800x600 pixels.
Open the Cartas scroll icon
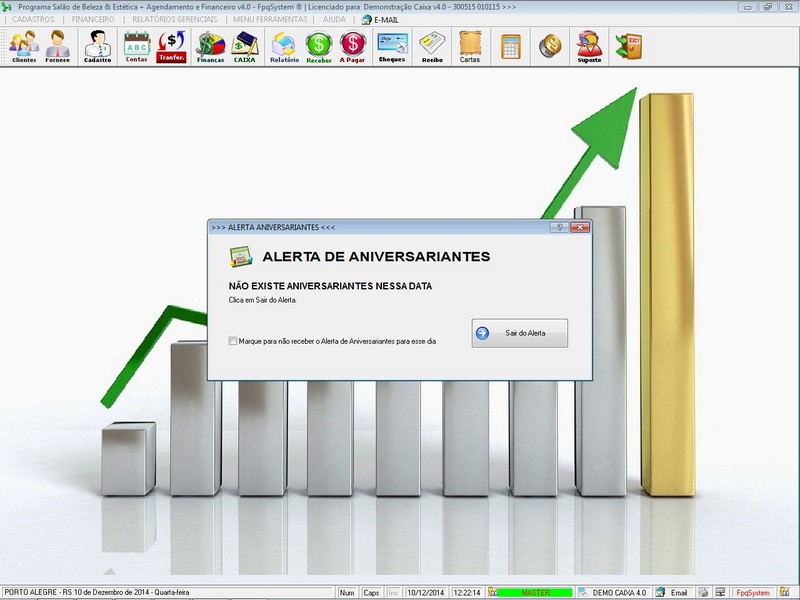tap(470, 46)
